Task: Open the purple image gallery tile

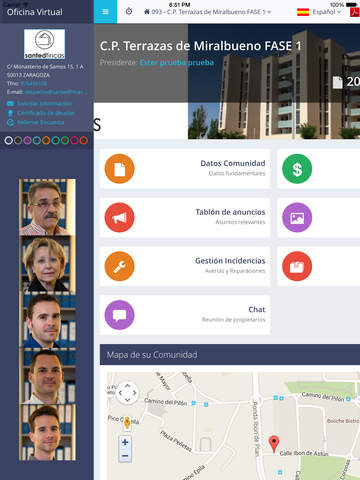Action: coord(297,217)
